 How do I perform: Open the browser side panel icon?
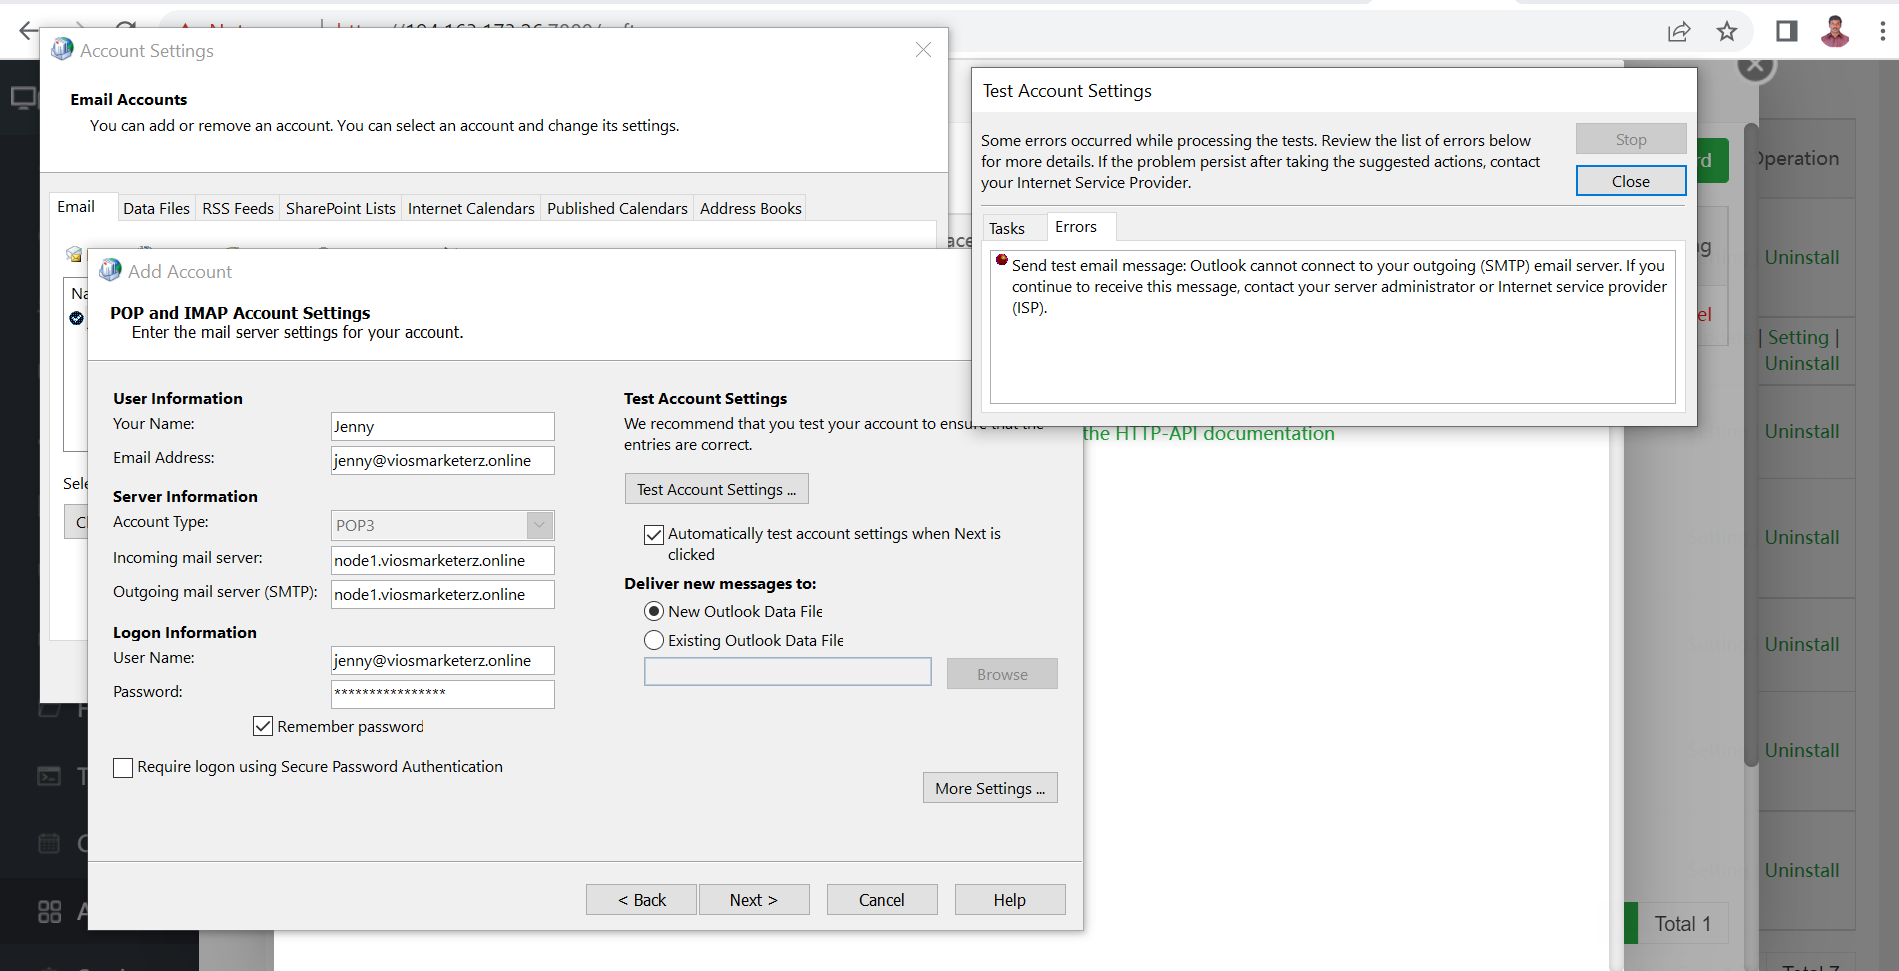(1786, 32)
